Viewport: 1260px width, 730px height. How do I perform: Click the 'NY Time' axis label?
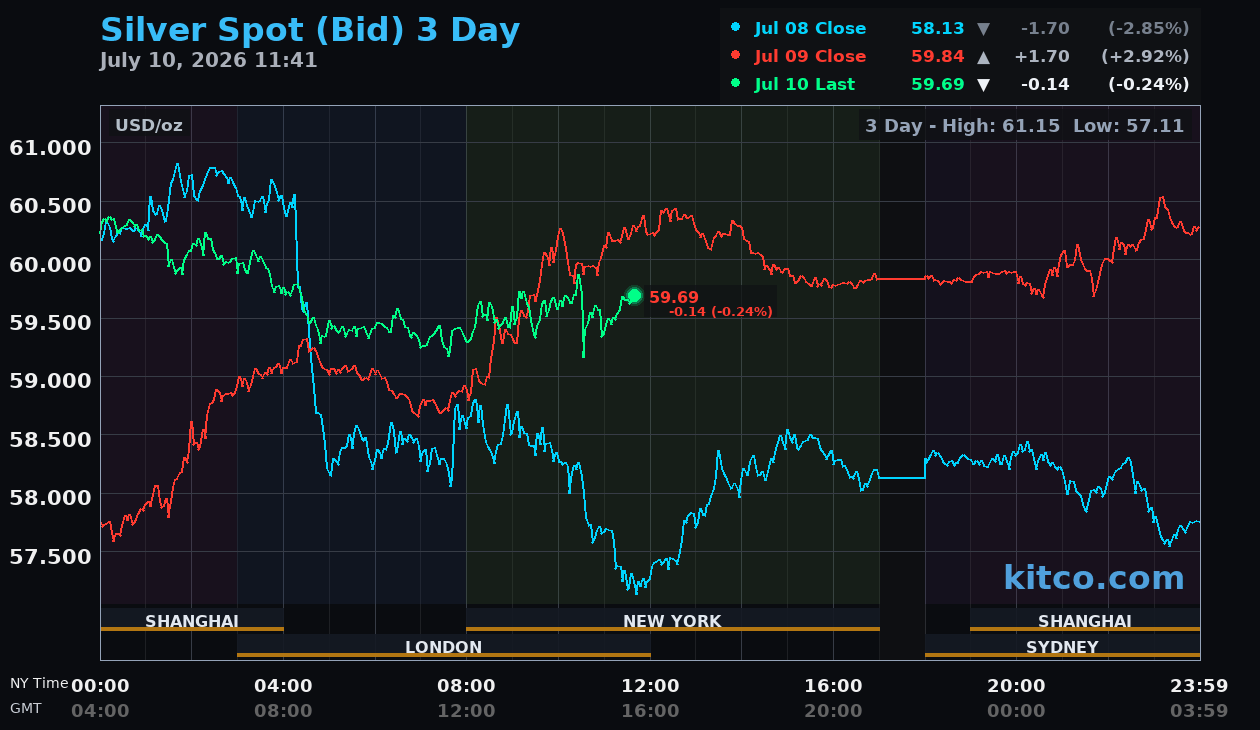coord(39,683)
